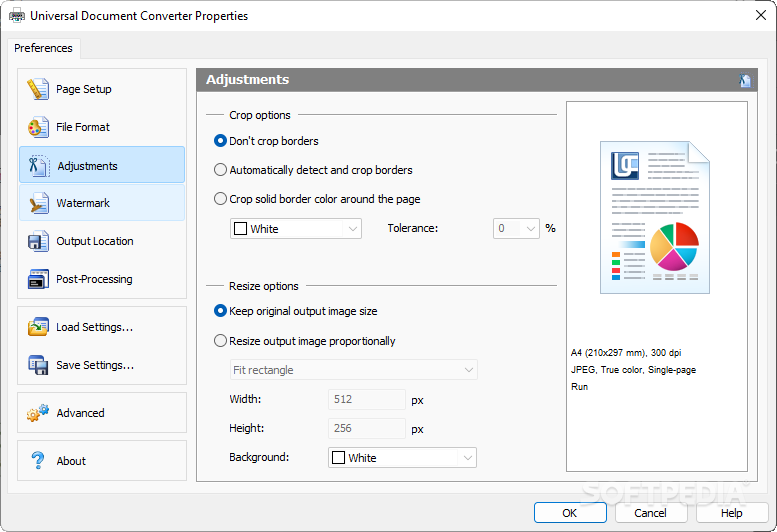
Task: Go to the Watermark section
Action: [102, 203]
